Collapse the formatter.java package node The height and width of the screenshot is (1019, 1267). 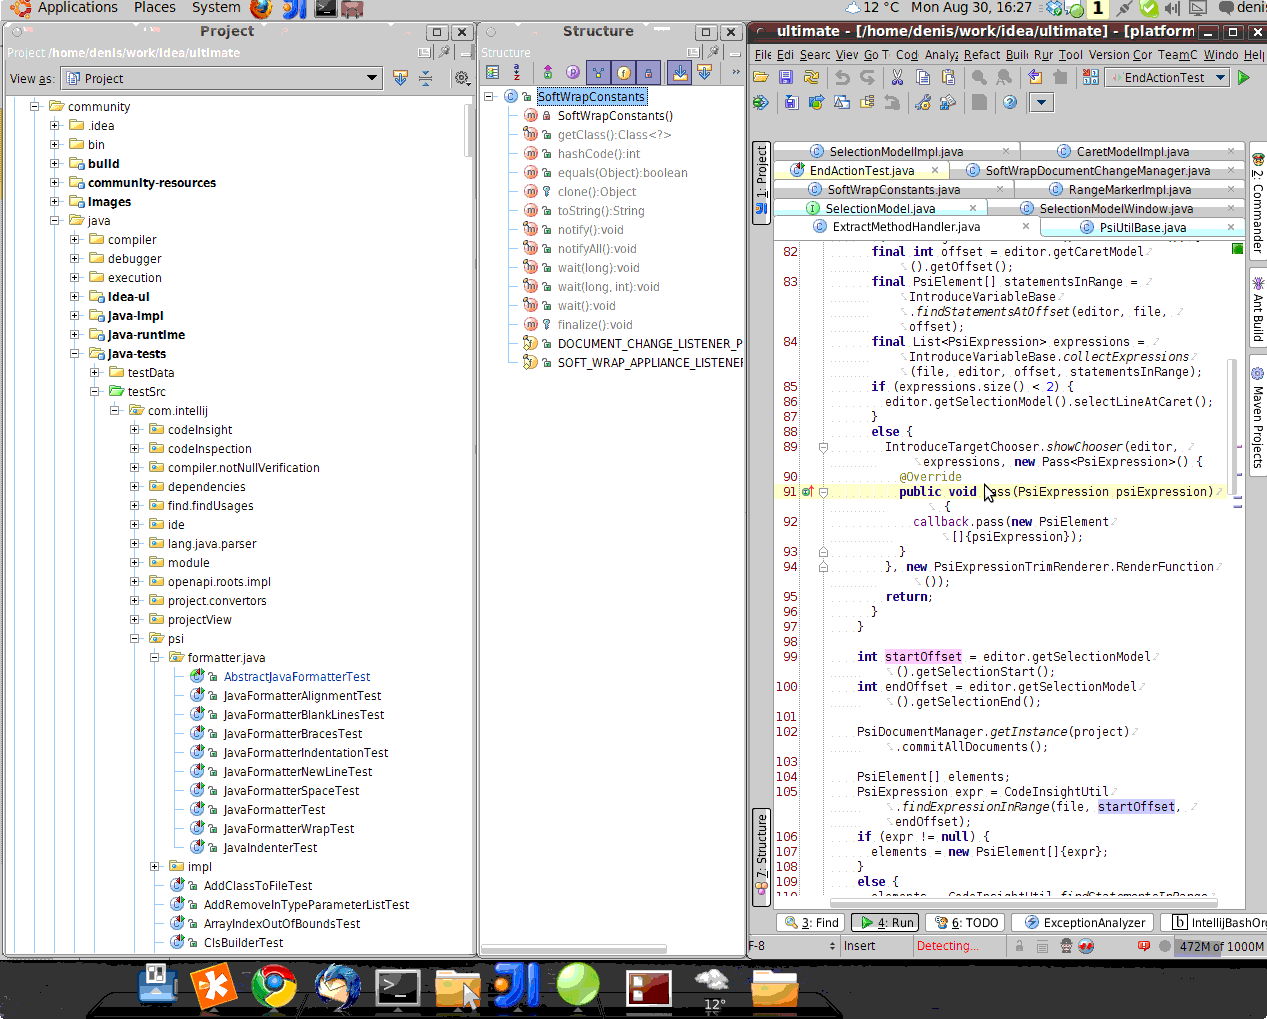point(155,657)
